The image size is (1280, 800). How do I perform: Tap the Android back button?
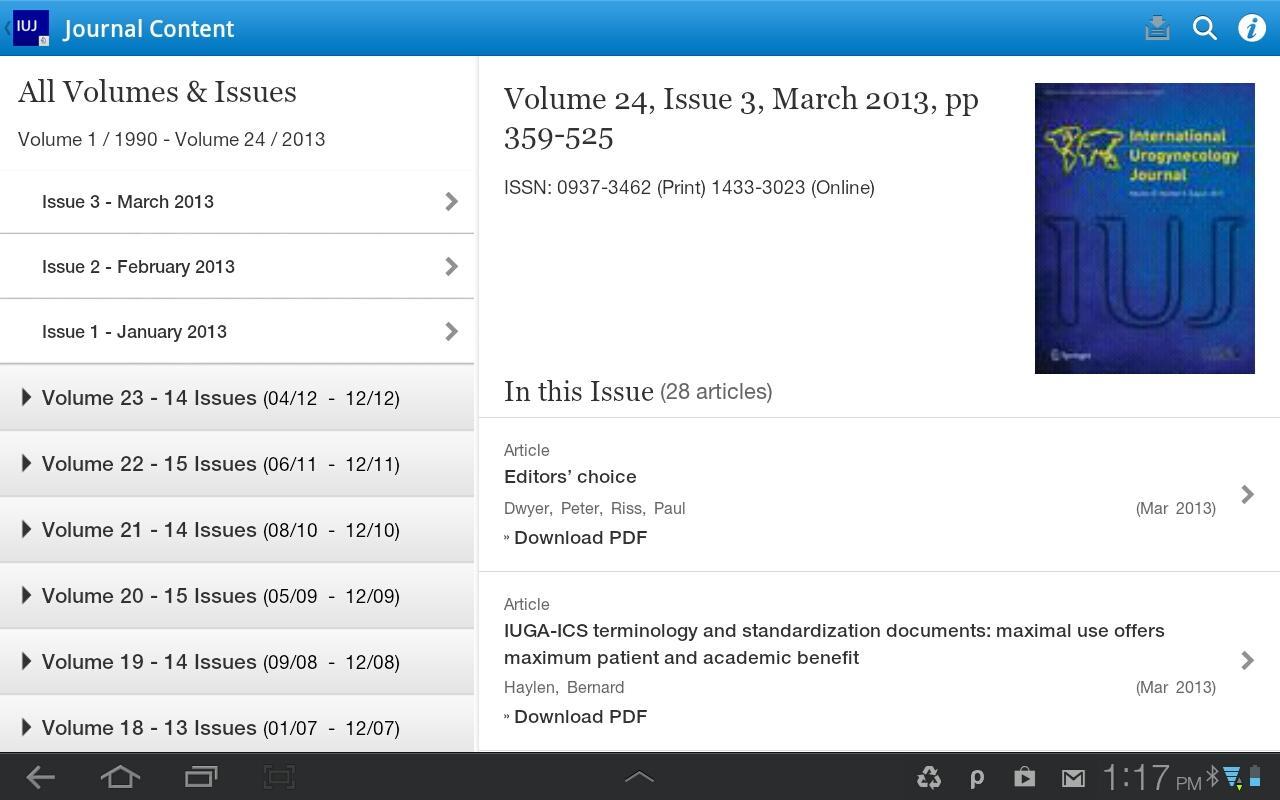[40, 777]
